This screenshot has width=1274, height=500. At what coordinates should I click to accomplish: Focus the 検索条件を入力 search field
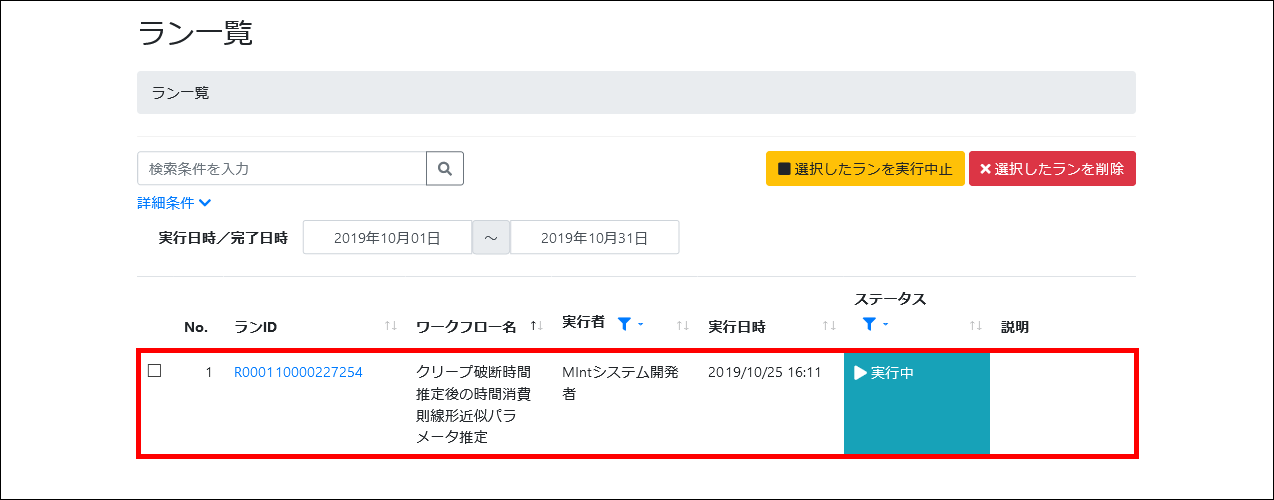click(x=281, y=169)
